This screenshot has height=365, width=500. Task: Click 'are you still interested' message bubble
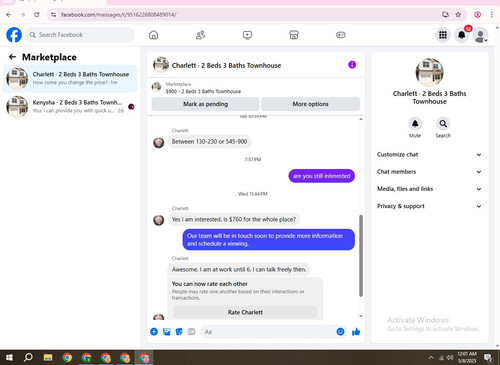(x=322, y=176)
